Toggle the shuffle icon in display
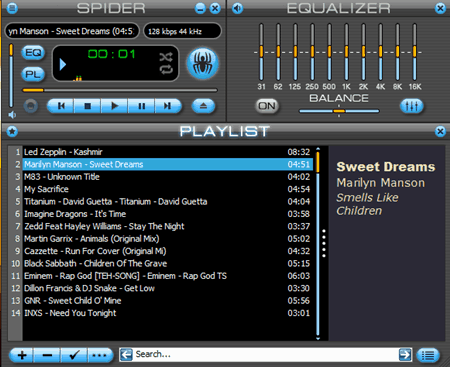 [x=166, y=57]
